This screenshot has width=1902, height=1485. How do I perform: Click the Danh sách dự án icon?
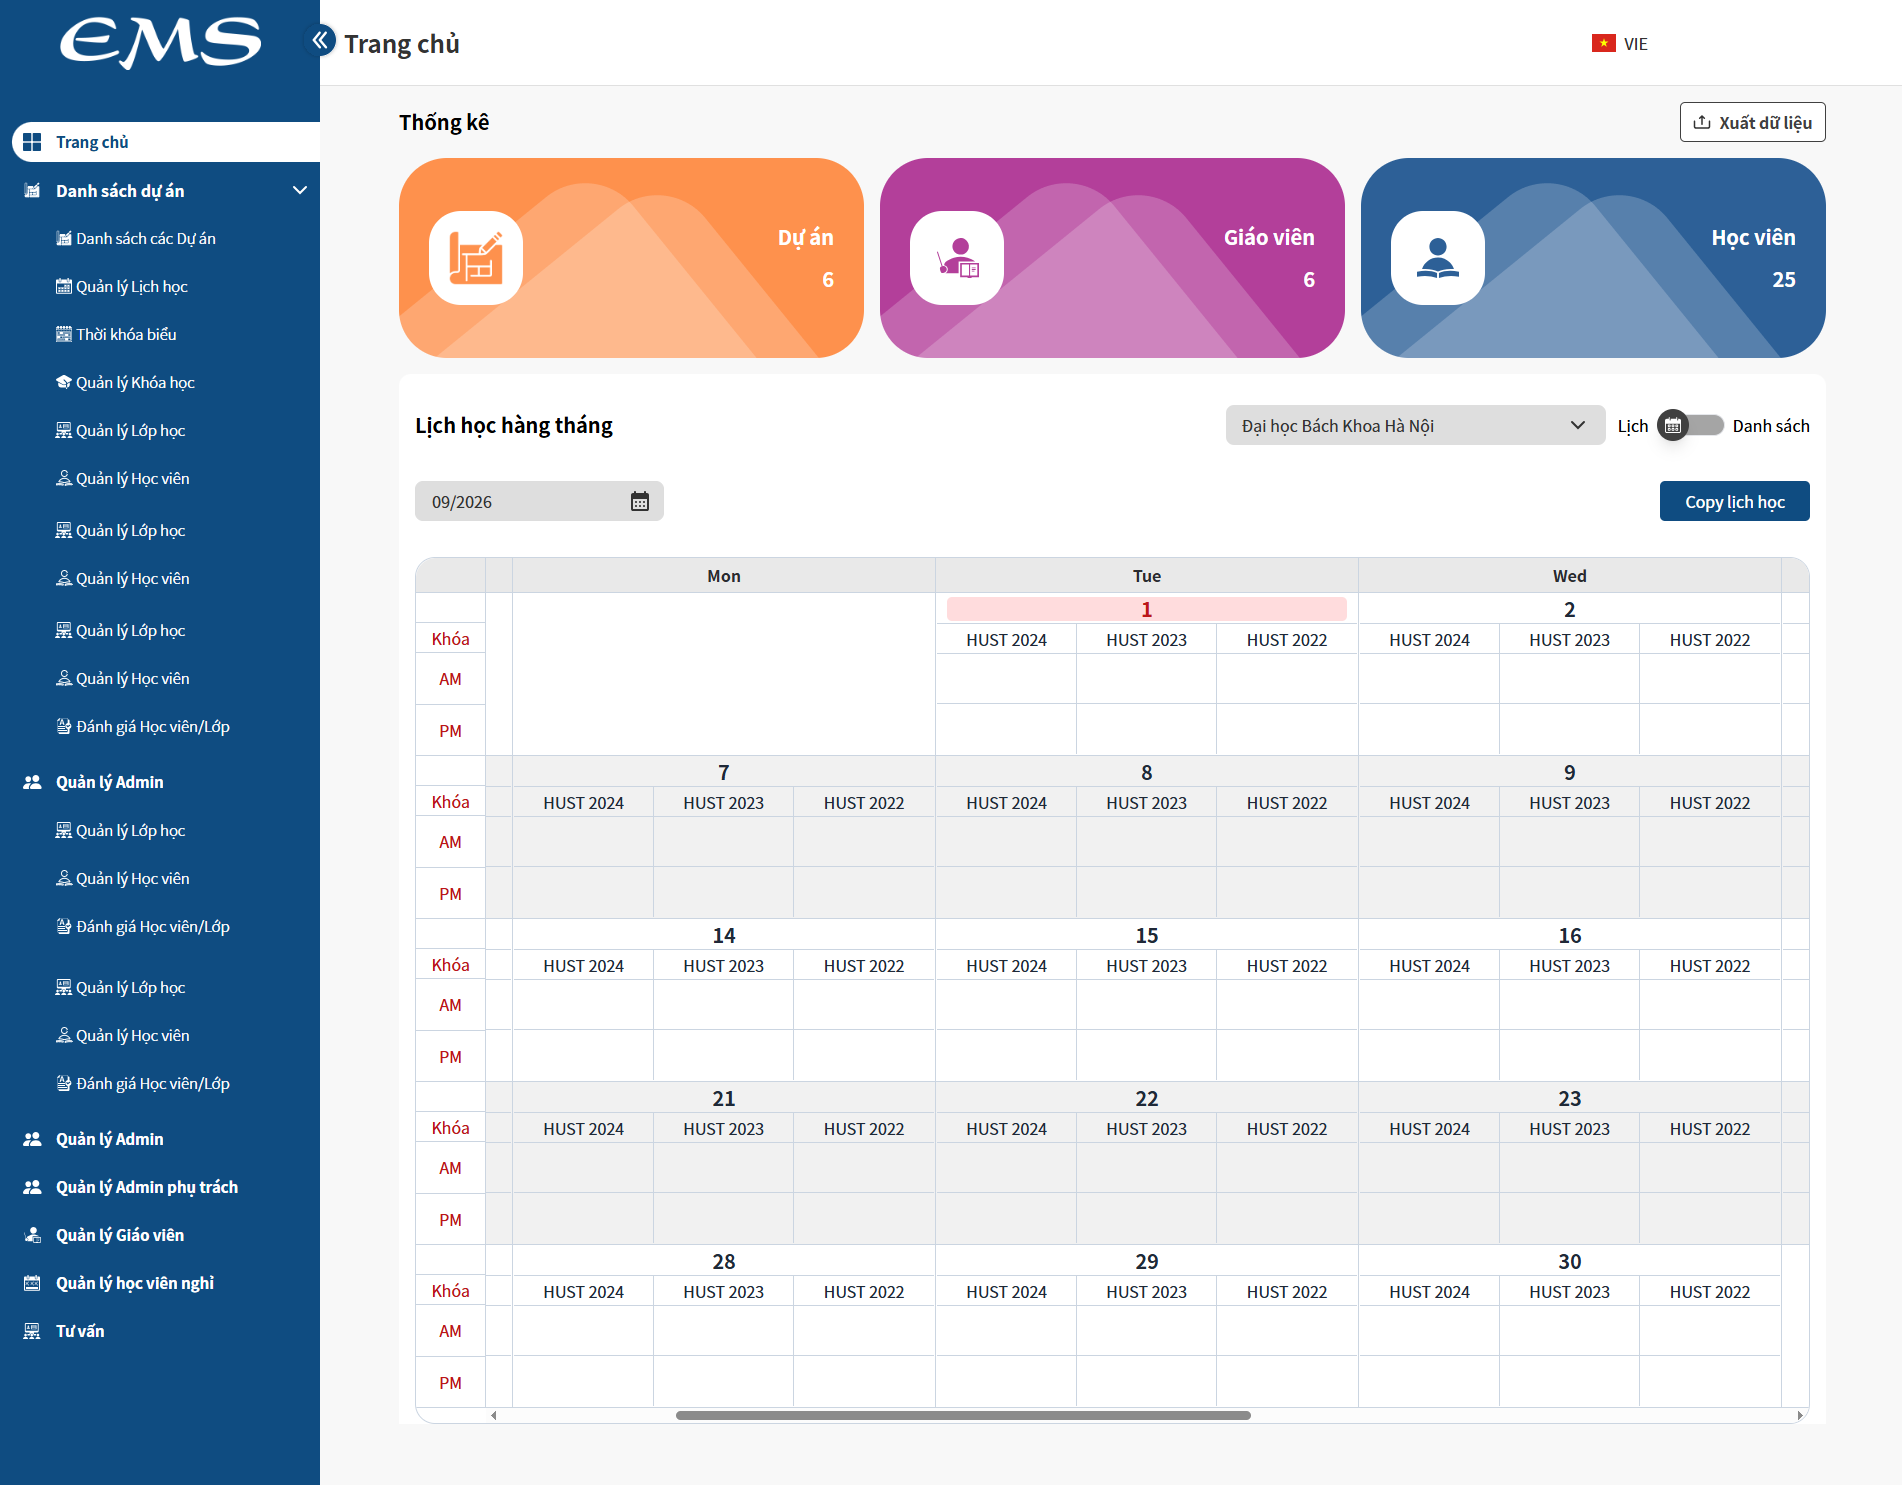[x=32, y=190]
